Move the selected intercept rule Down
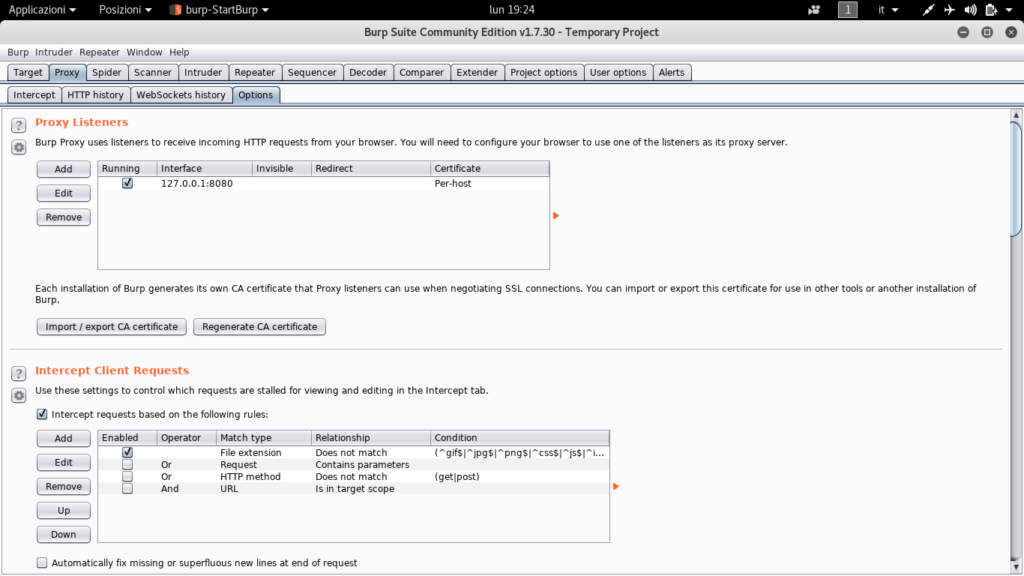 (x=63, y=534)
